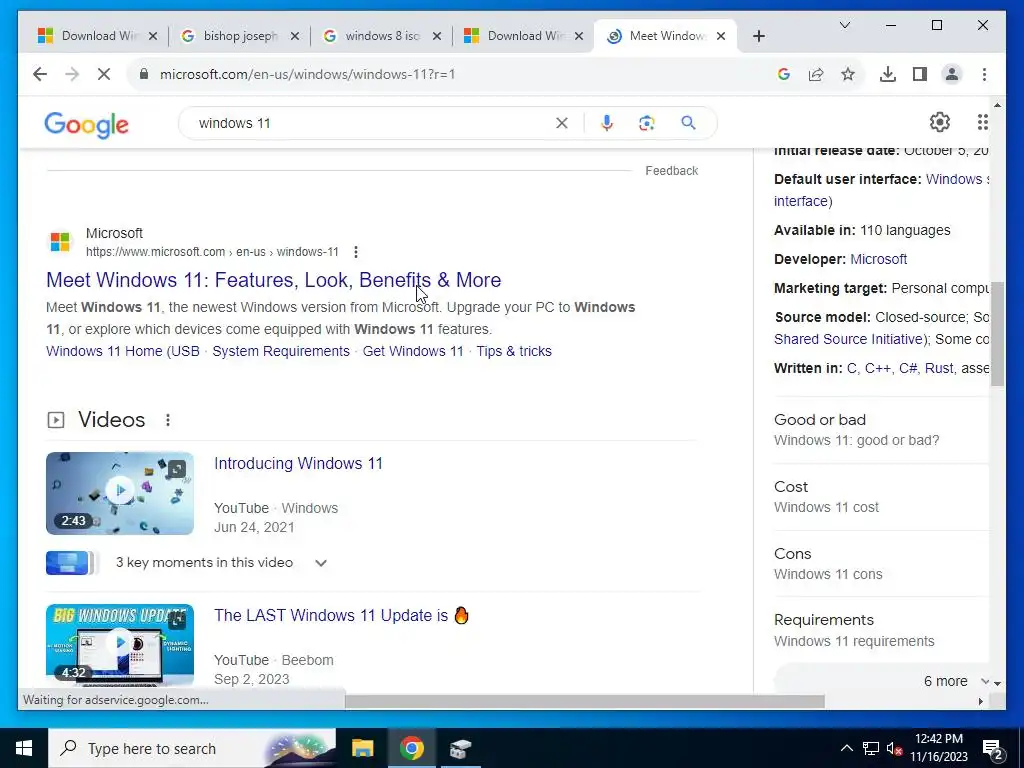Open the Chrome three-dot menu
Image resolution: width=1024 pixels, height=768 pixels.
984,74
